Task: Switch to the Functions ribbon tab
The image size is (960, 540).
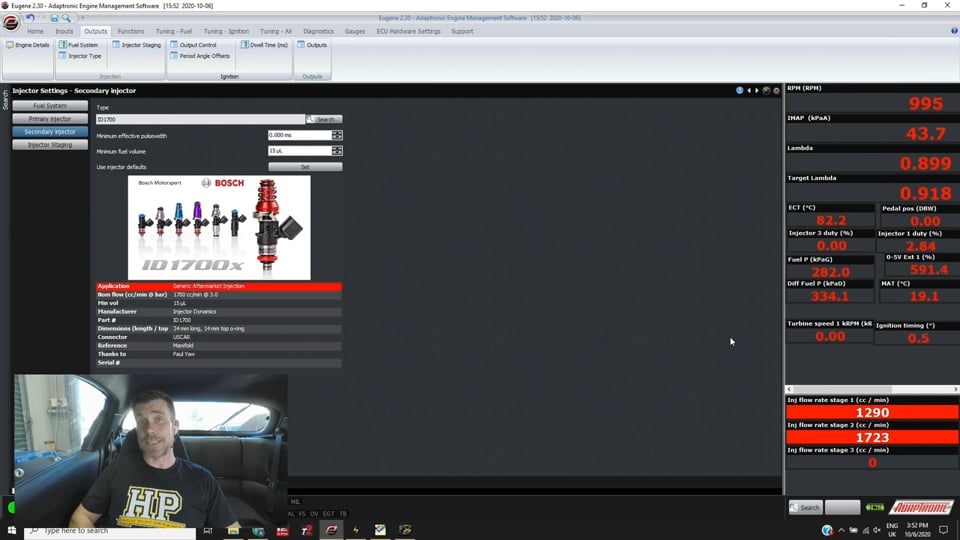Action: click(x=130, y=31)
